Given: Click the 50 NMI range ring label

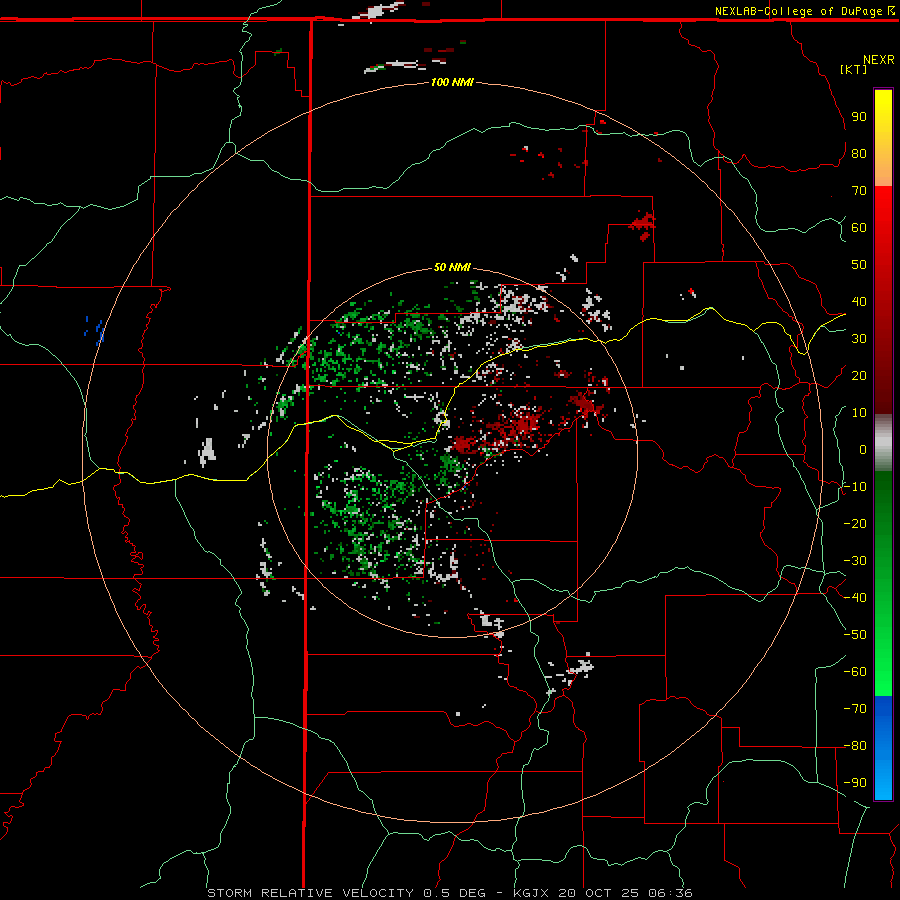Looking at the screenshot, I should [x=452, y=267].
